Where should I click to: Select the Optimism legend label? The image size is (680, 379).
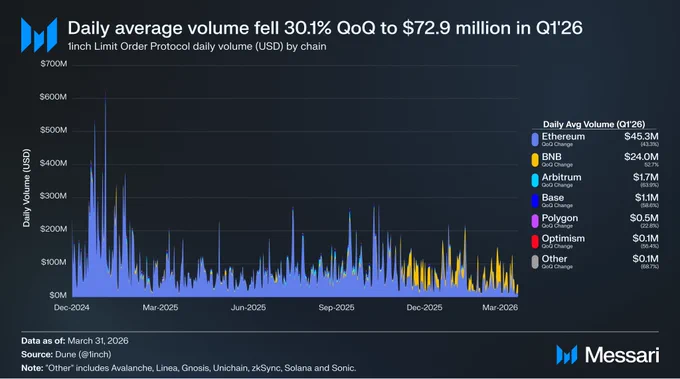tap(563, 239)
